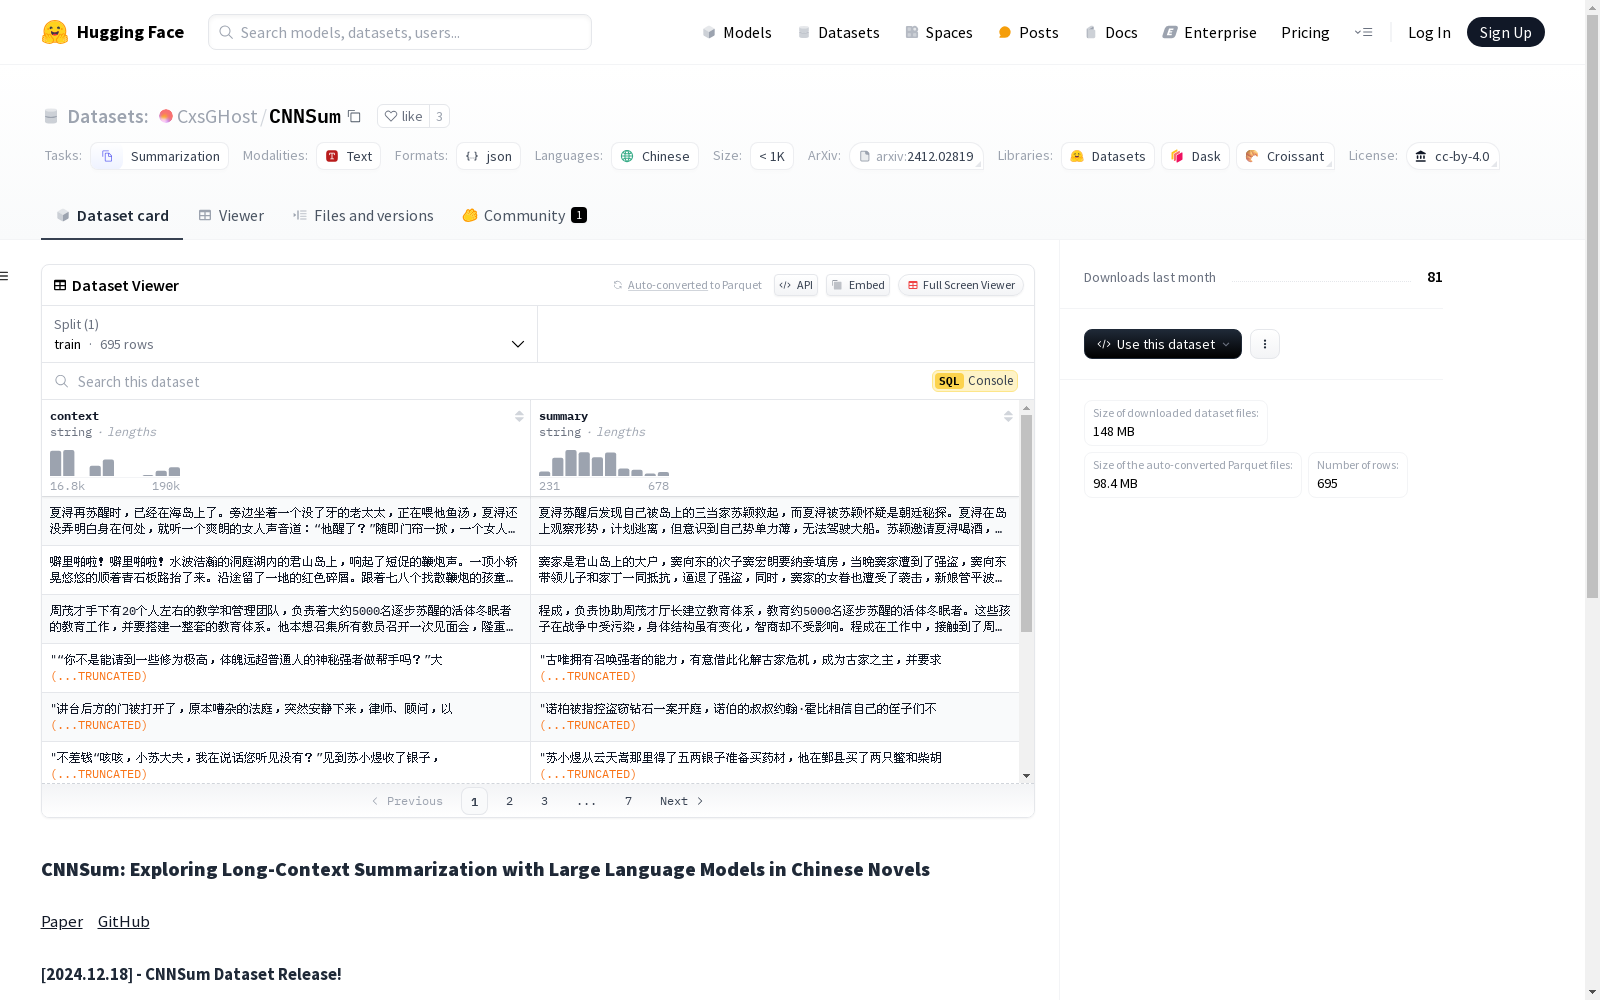Screen dimensions: 1600x1000
Task: Open Spaces in the top navigation
Action: point(938,32)
